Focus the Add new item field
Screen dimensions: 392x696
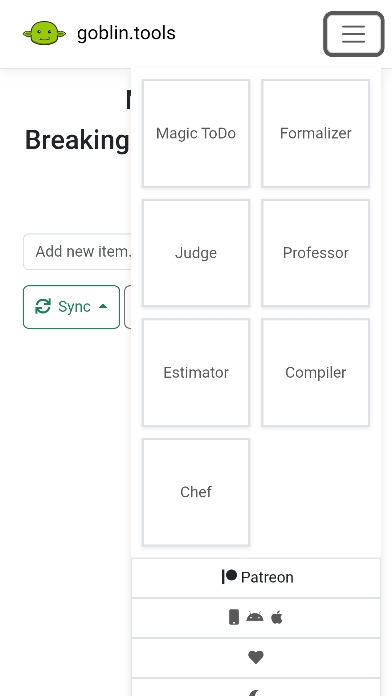78,252
